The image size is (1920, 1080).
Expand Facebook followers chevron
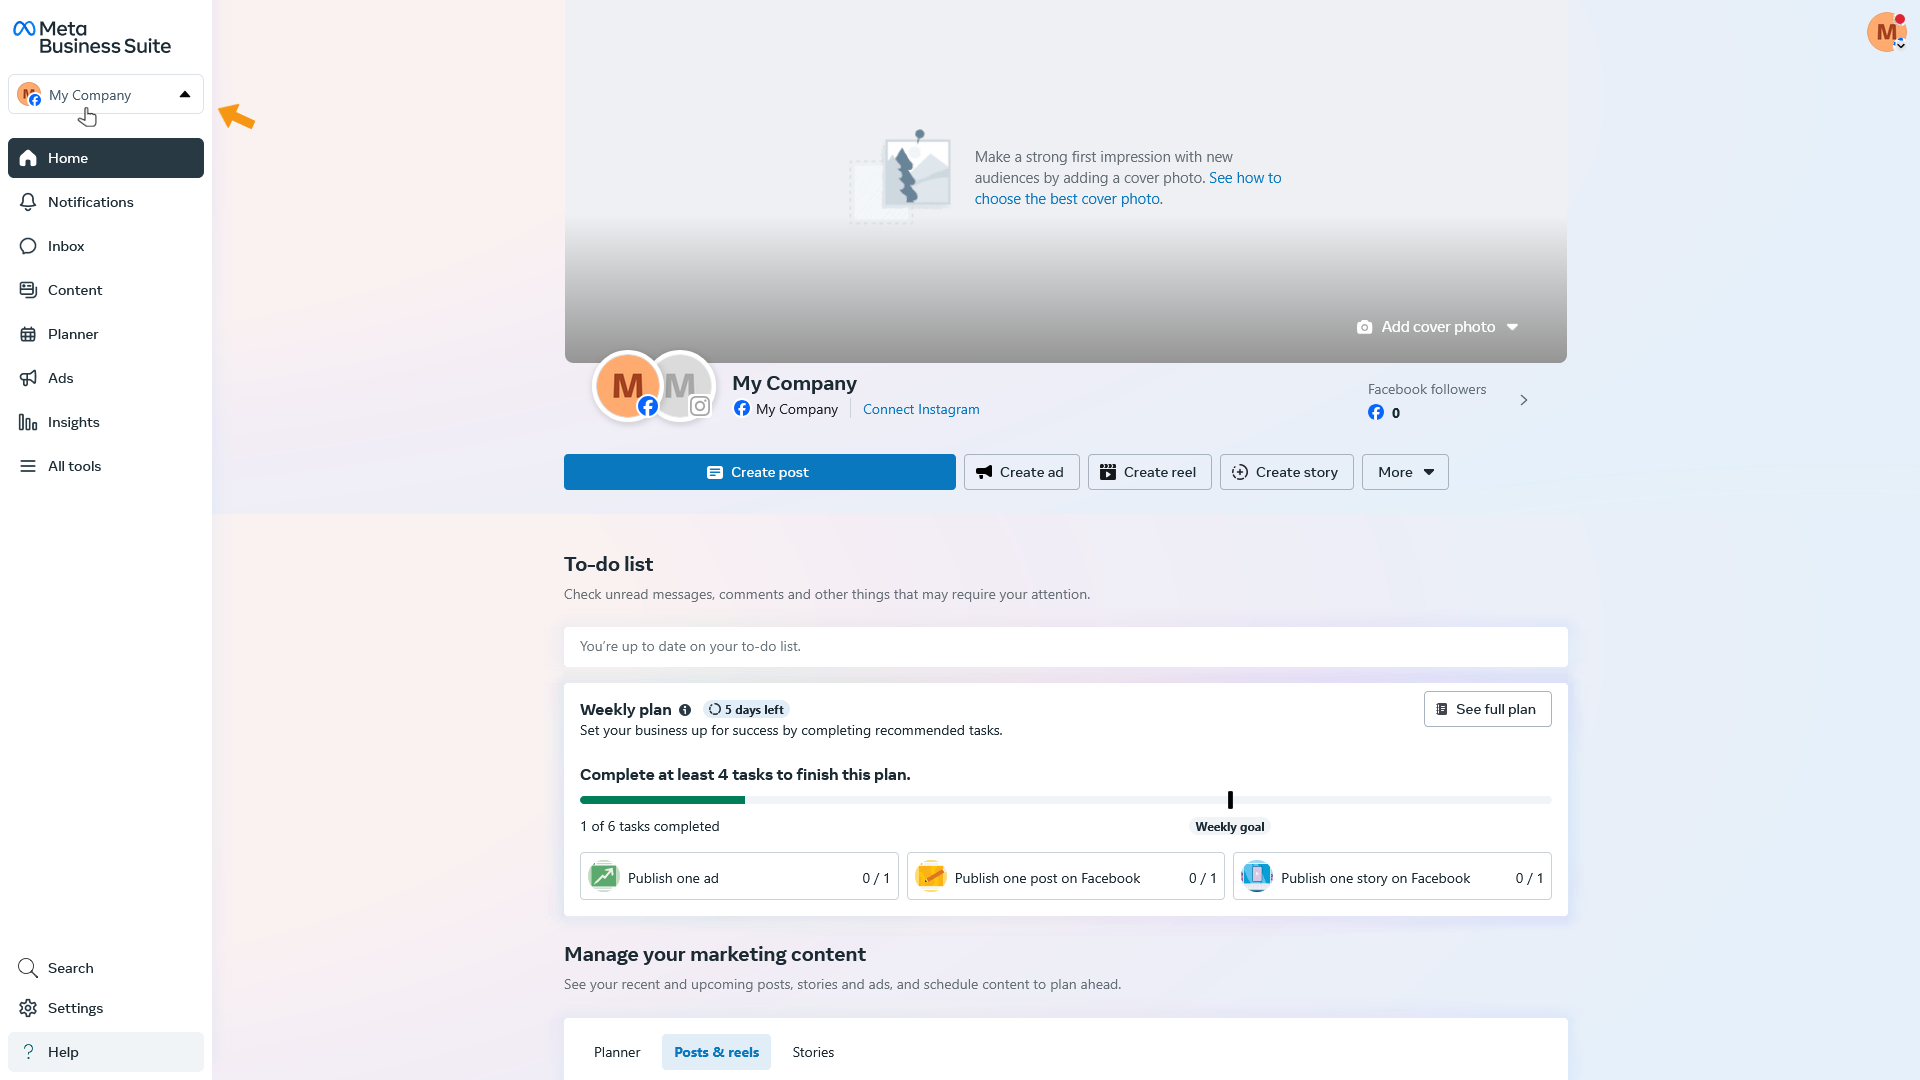pos(1524,400)
